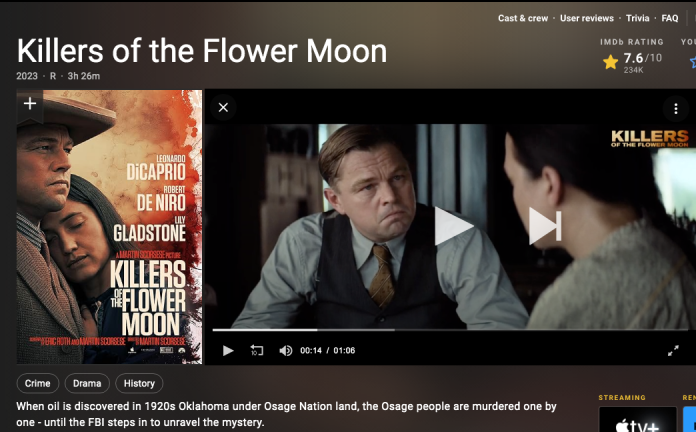
Task: Click the IMDb RATING label
Action: pyautogui.click(x=632, y=42)
